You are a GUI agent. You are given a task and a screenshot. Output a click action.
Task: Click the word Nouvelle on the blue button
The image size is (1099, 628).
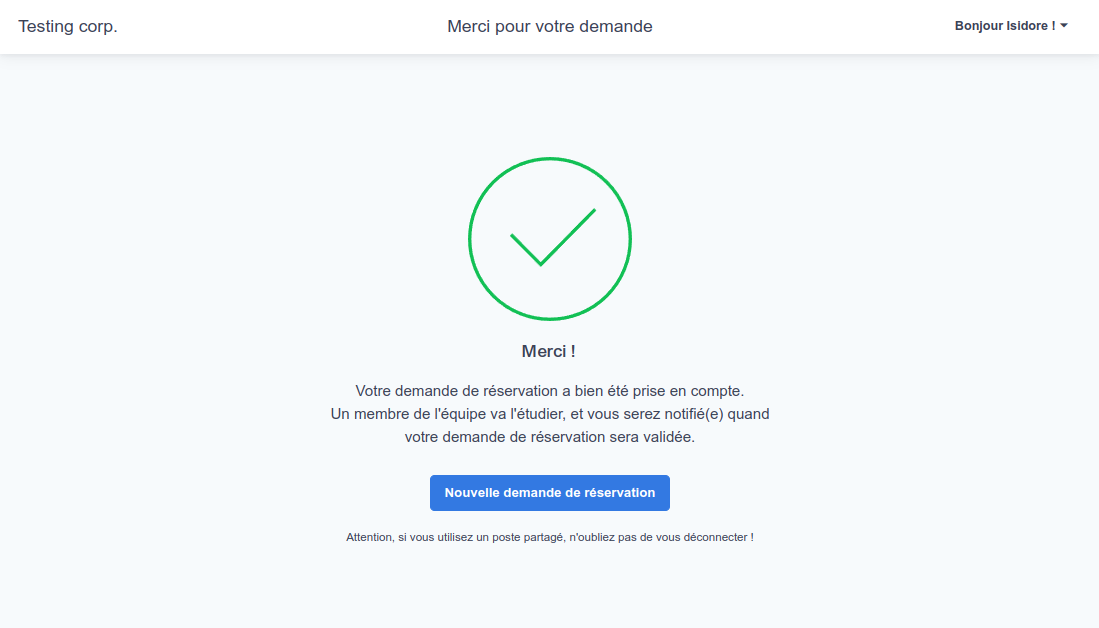[x=472, y=493]
